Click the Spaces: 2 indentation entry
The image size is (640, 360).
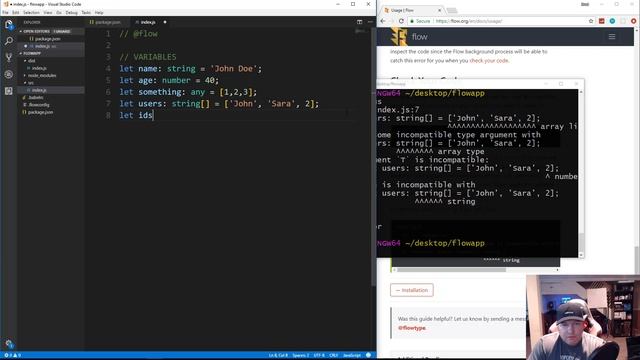(x=301, y=356)
